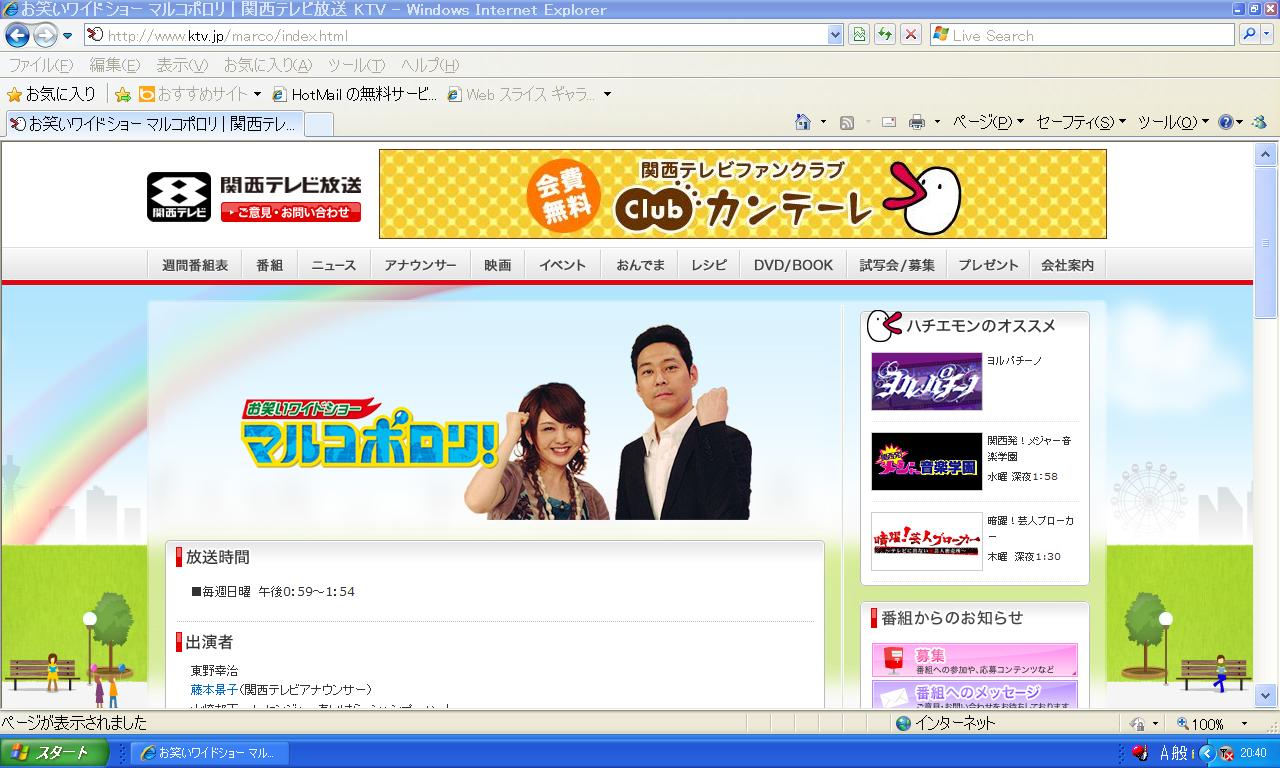This screenshot has height=768, width=1280.
Task: Click the 関西テレビ logo icon
Action: [179, 197]
